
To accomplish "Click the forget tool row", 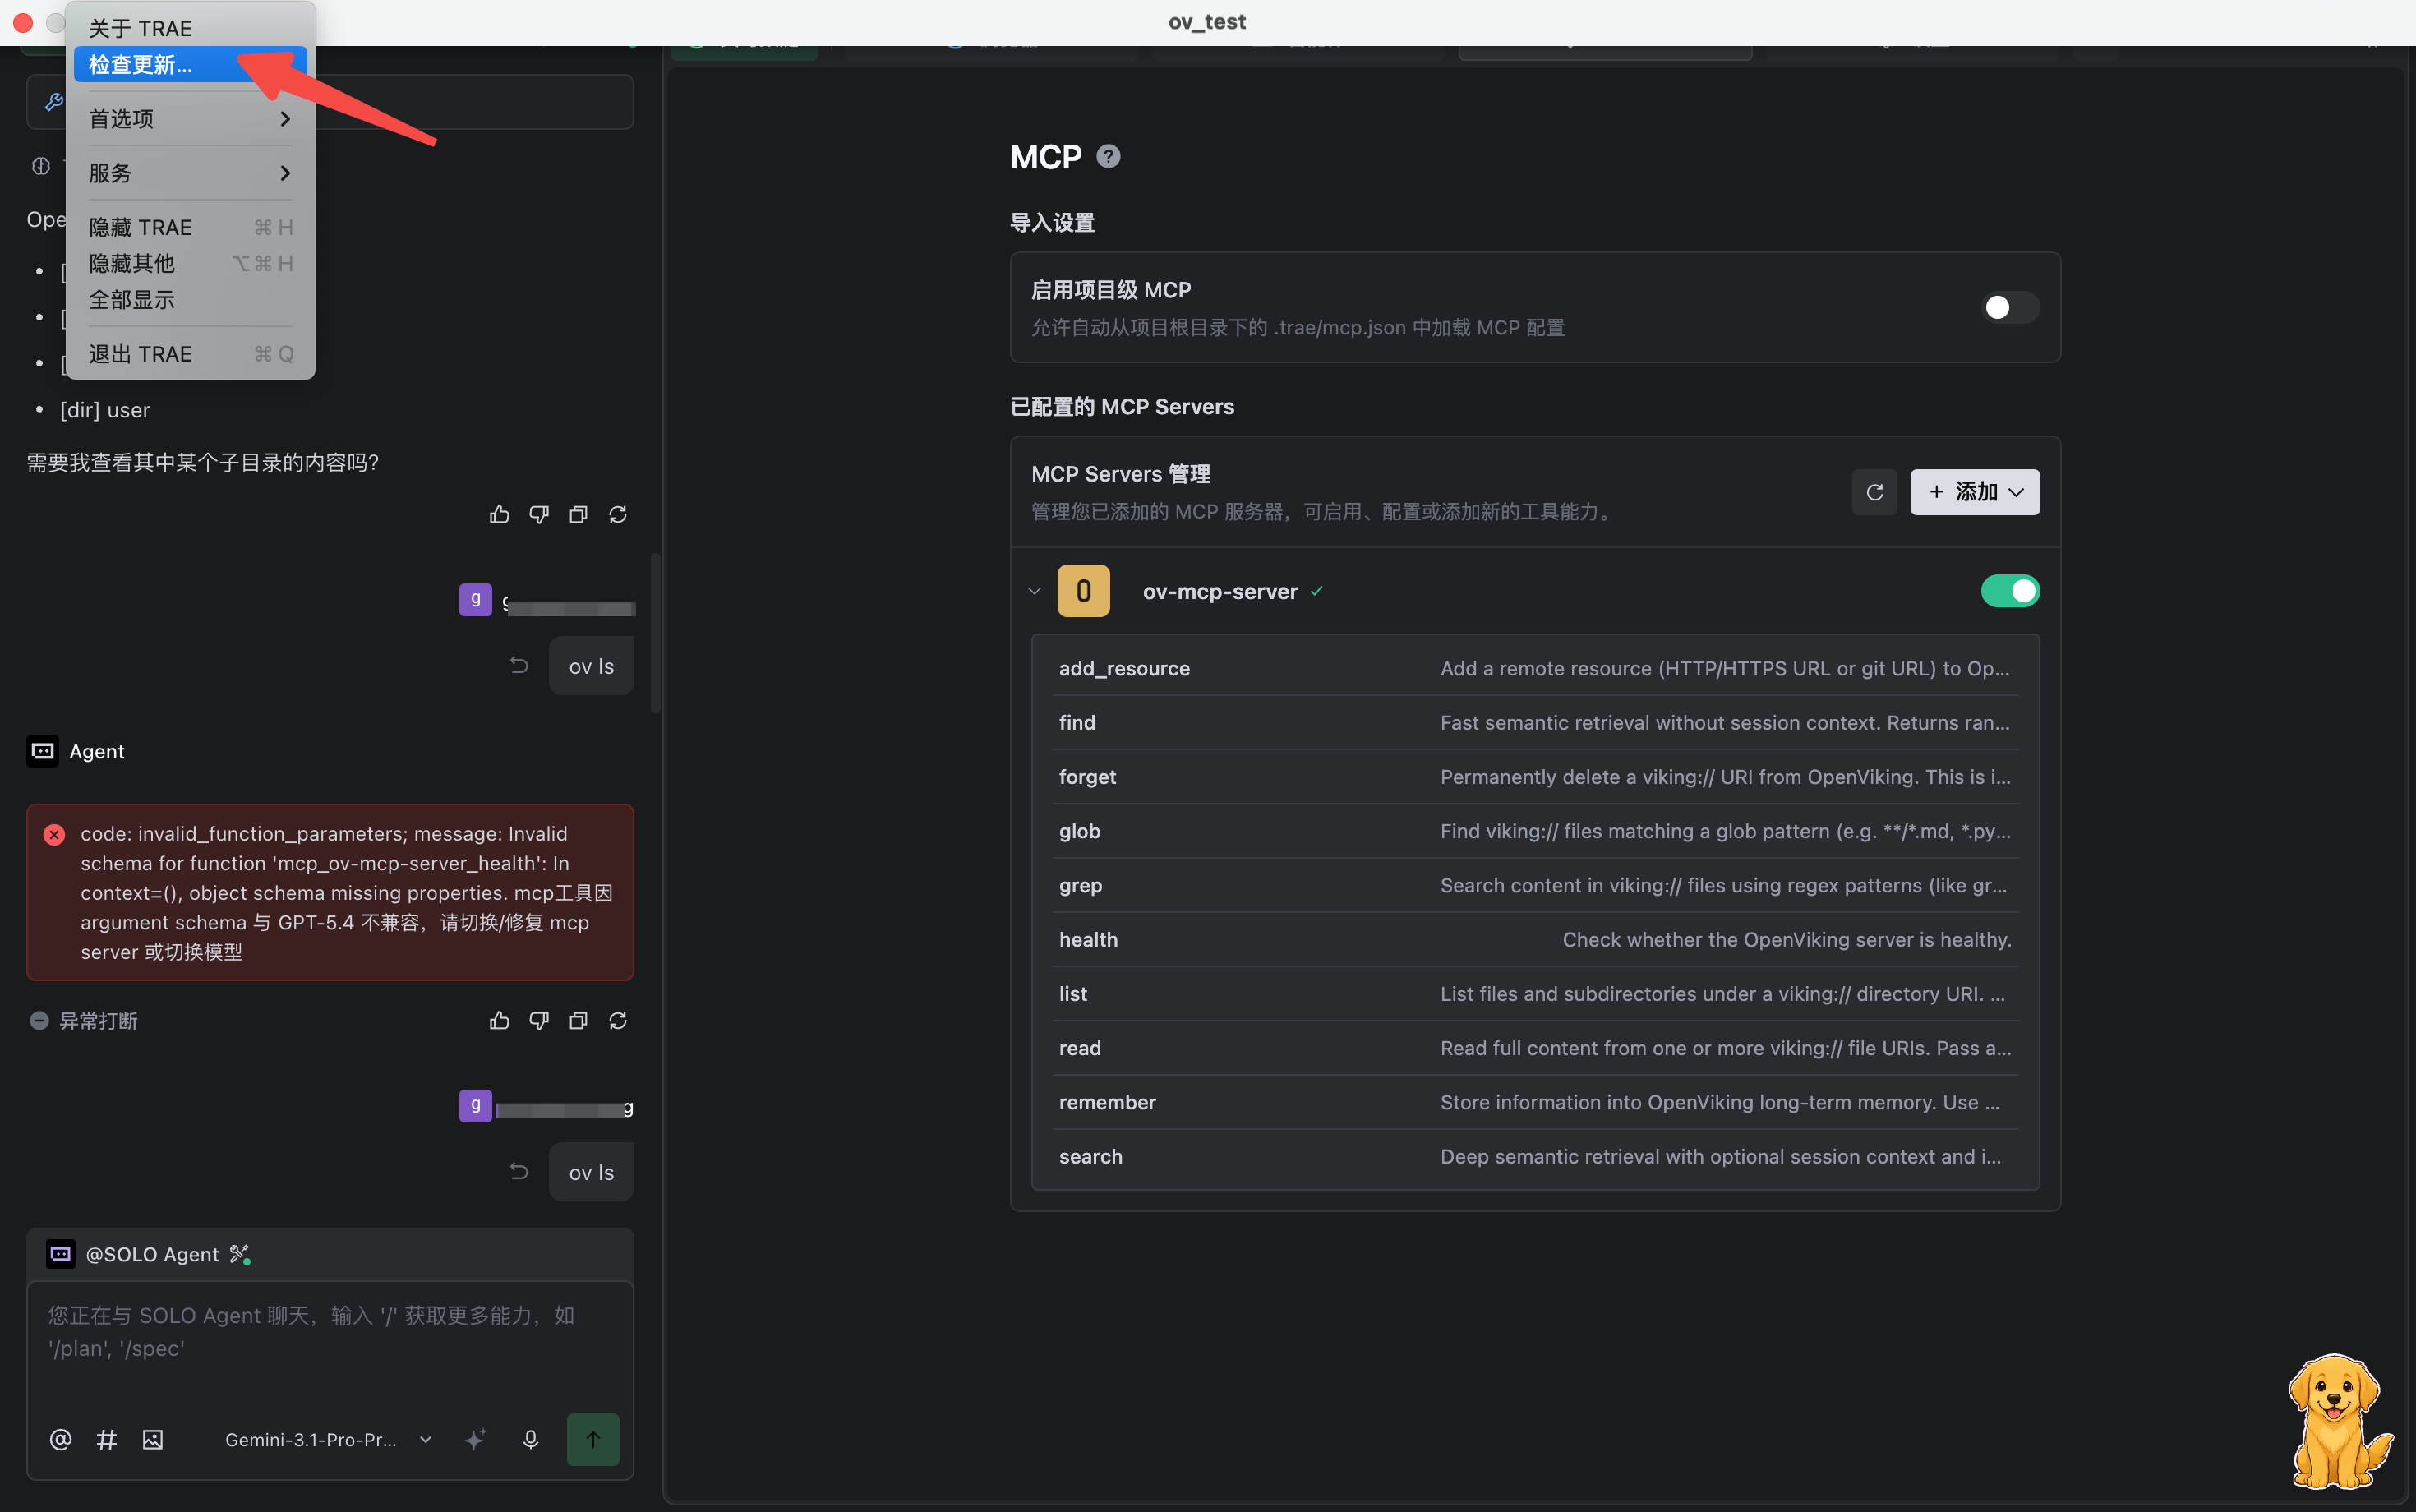I will pos(1535,776).
